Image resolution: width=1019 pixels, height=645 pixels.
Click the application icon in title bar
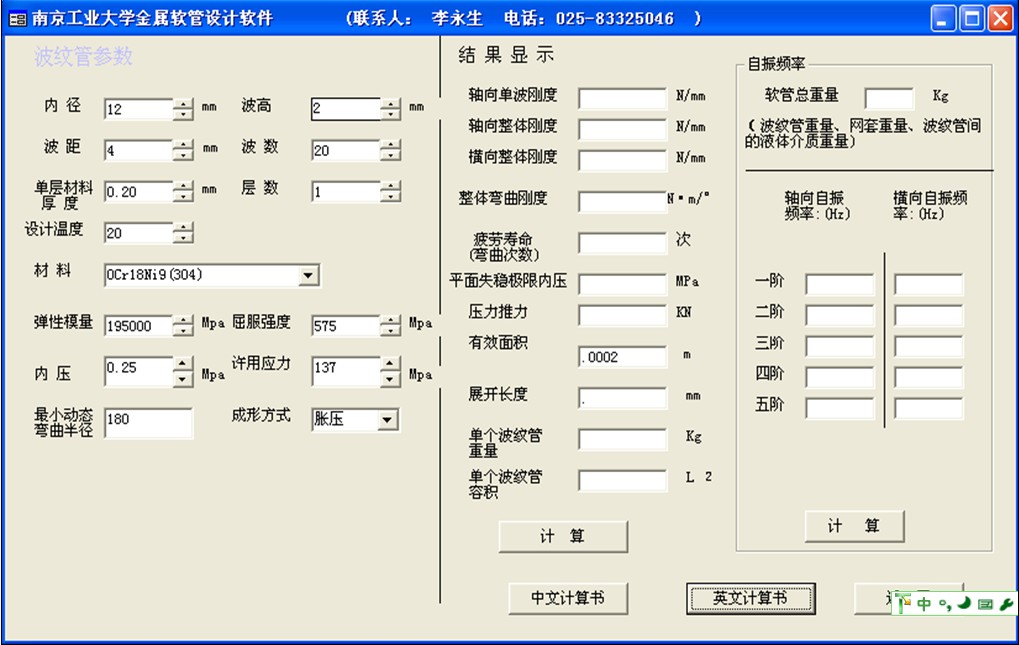point(18,18)
